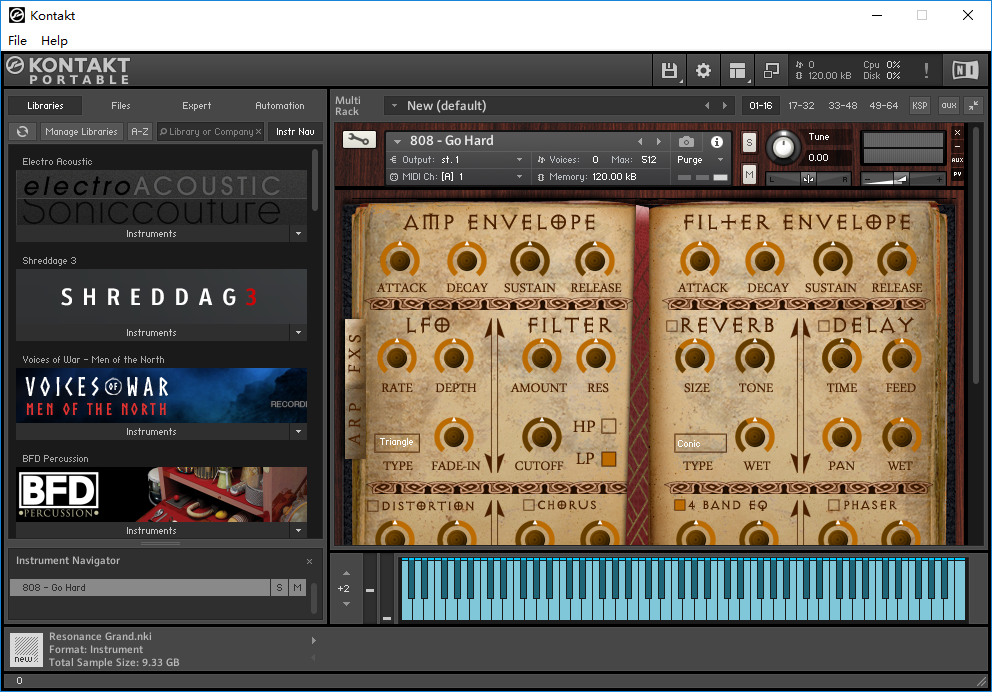Clear the library search field with X

pos(258,132)
